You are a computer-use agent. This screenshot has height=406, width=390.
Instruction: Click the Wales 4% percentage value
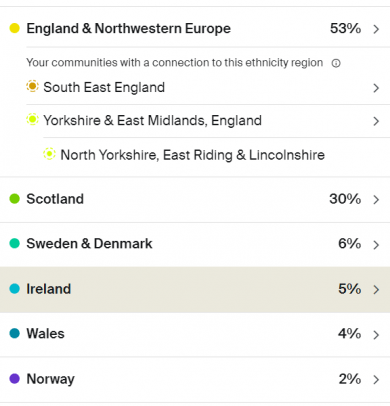pyautogui.click(x=349, y=334)
